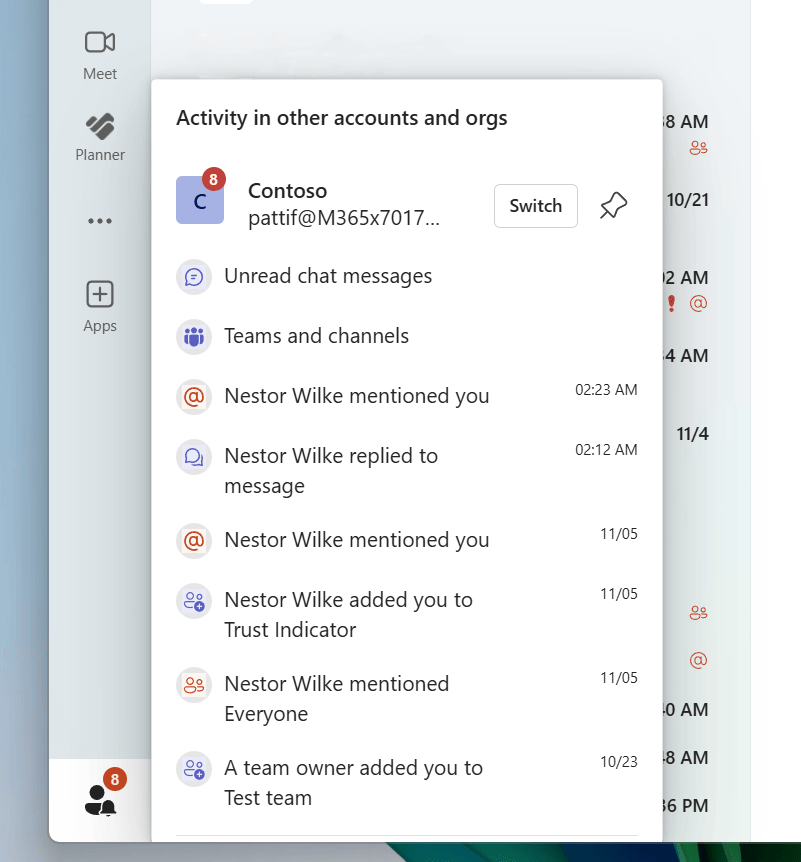Click the Switch button for Contoso

pos(535,205)
